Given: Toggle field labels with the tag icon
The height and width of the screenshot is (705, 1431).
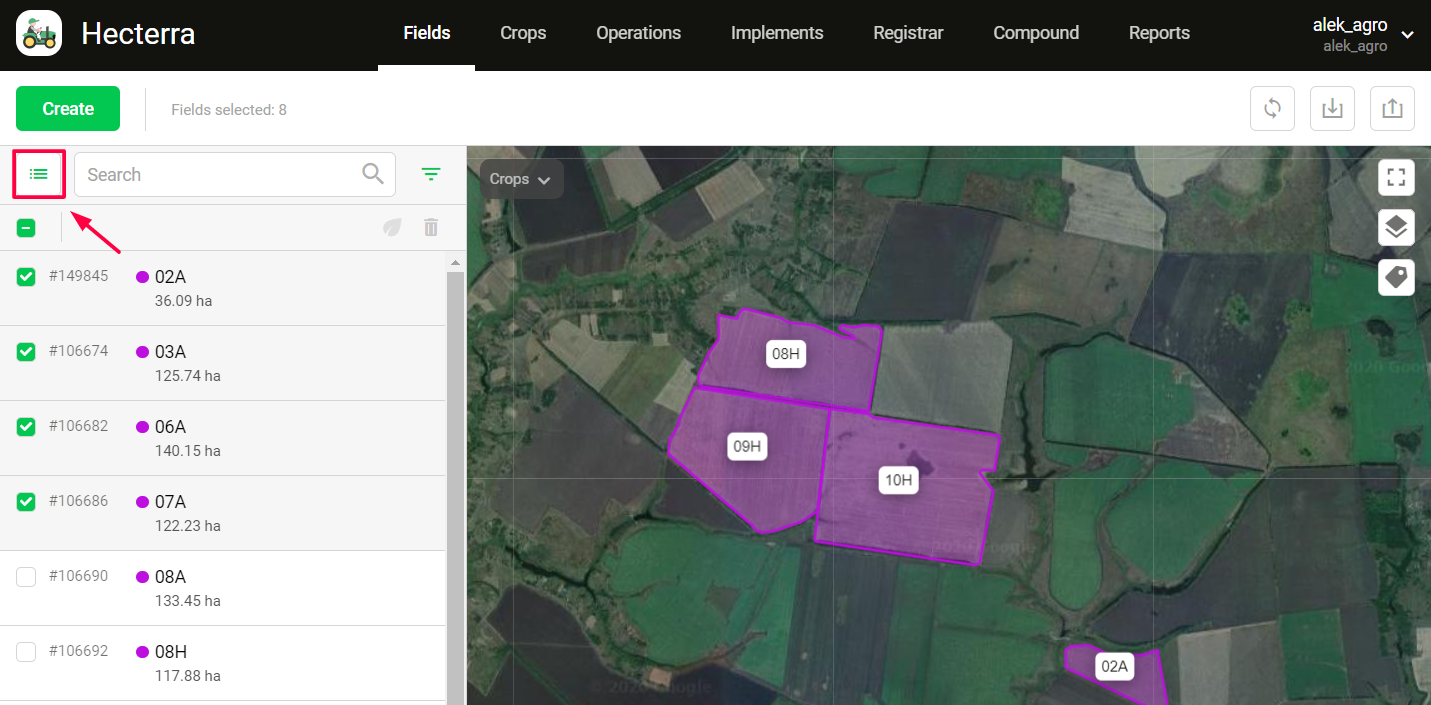Looking at the screenshot, I should (1396, 277).
